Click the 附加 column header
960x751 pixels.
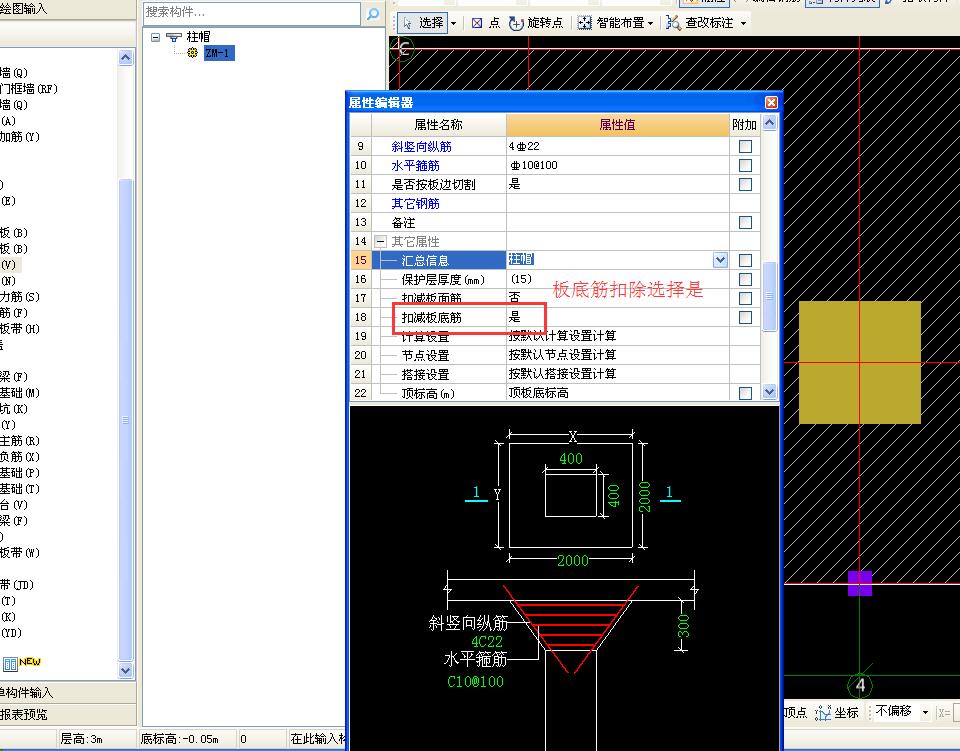coord(744,125)
